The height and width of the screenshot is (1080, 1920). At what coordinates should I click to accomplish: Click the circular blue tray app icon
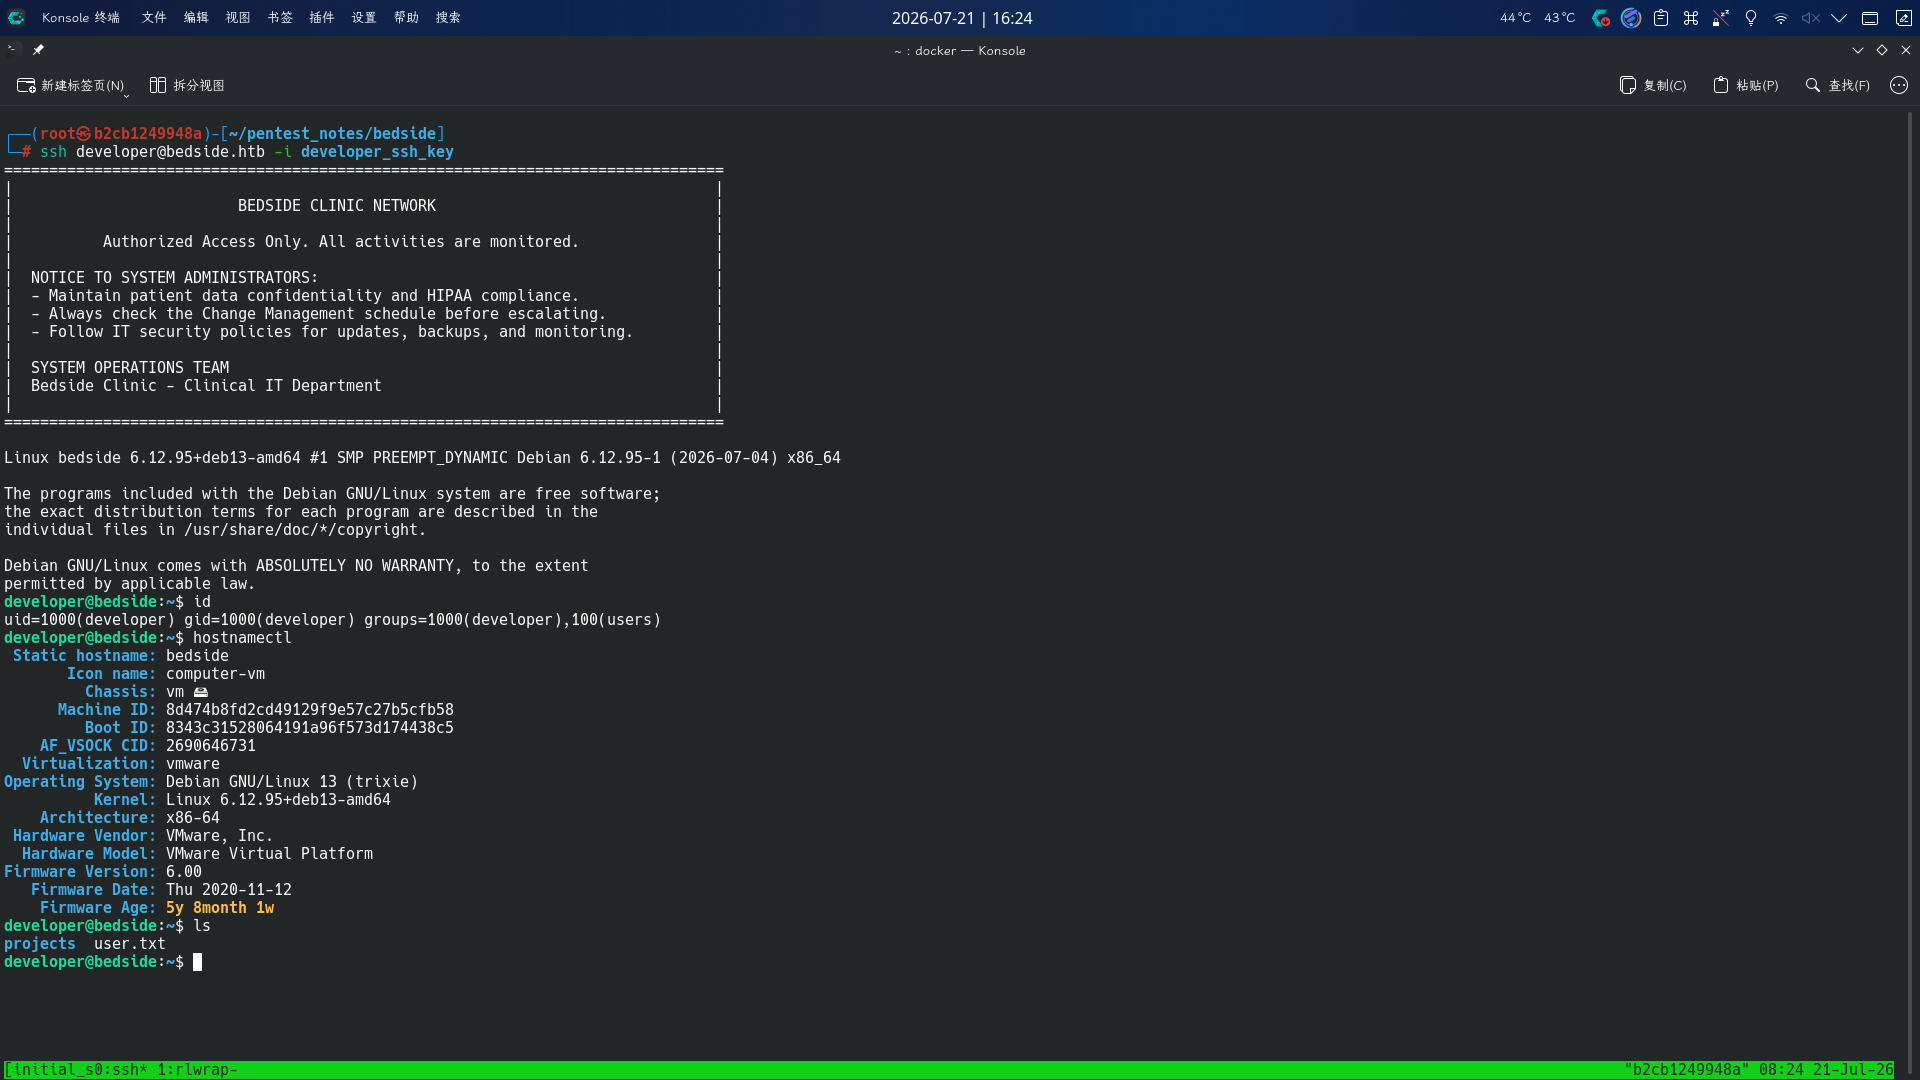[x=1631, y=18]
